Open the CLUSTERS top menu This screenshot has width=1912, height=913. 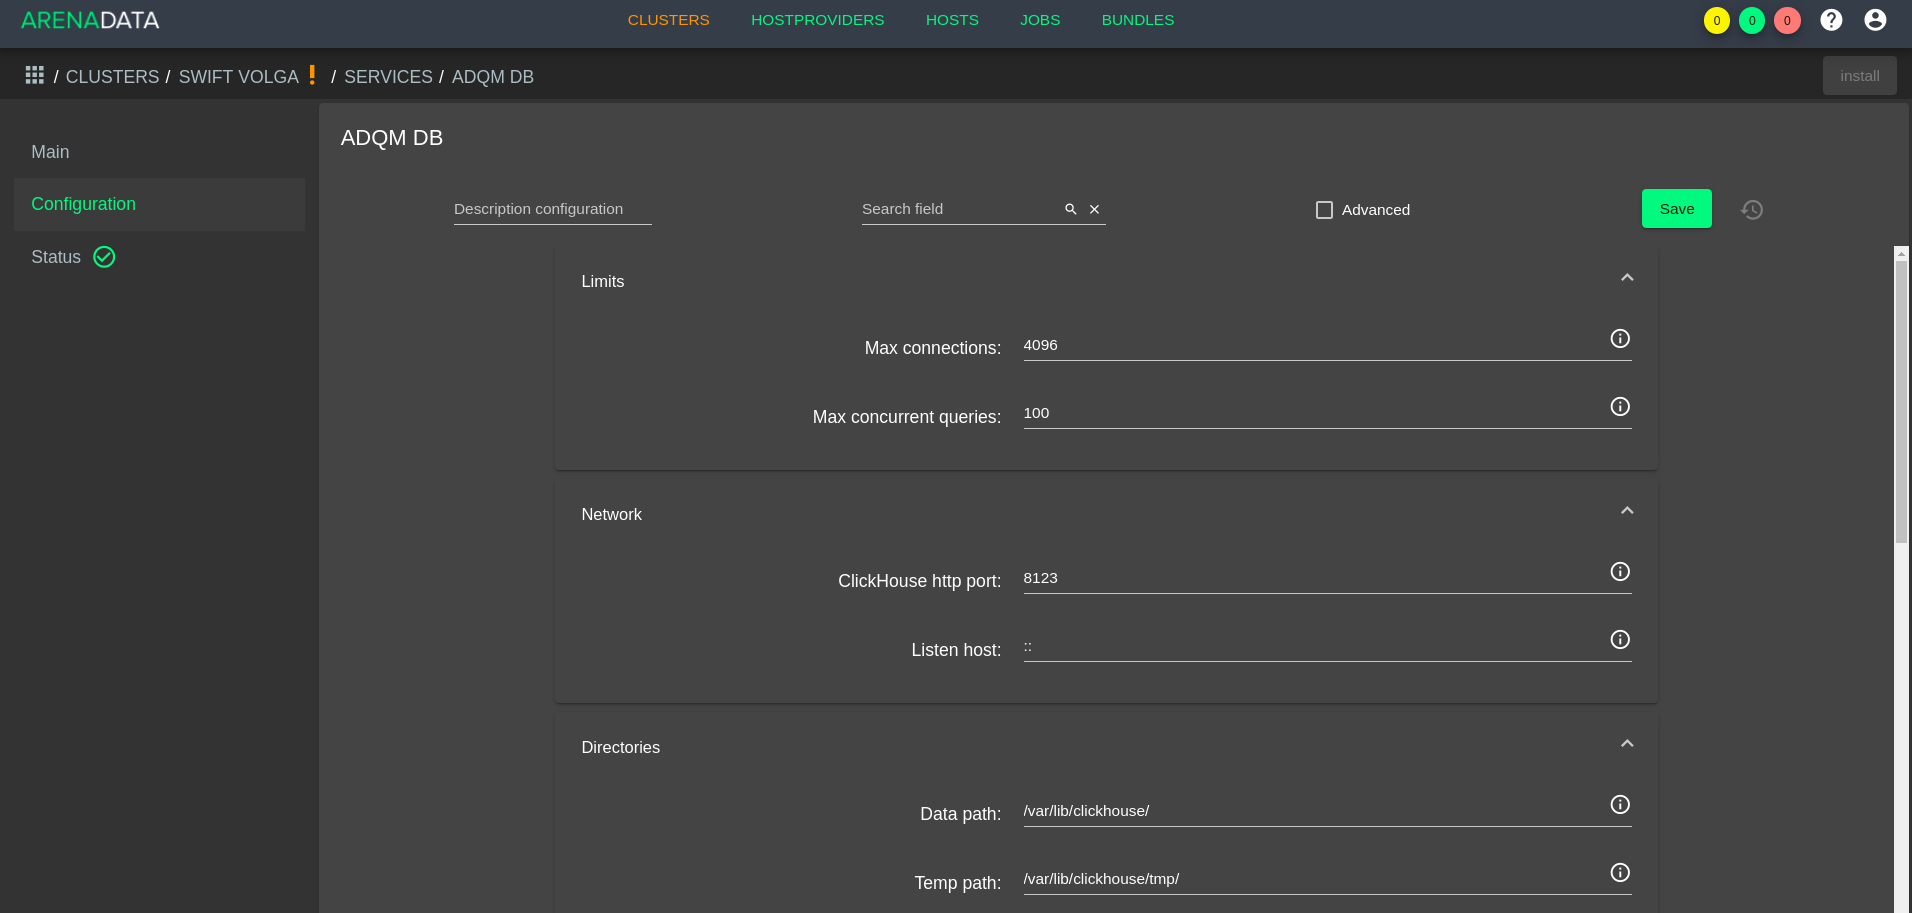(x=669, y=20)
